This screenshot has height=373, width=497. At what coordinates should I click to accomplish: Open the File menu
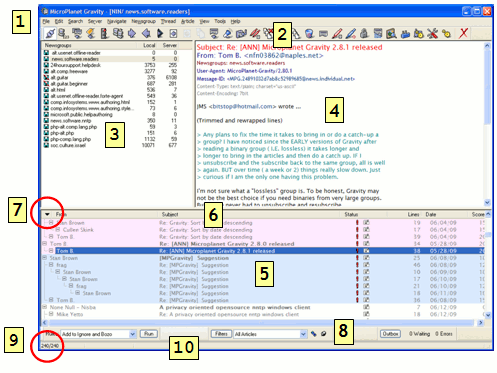click(46, 21)
